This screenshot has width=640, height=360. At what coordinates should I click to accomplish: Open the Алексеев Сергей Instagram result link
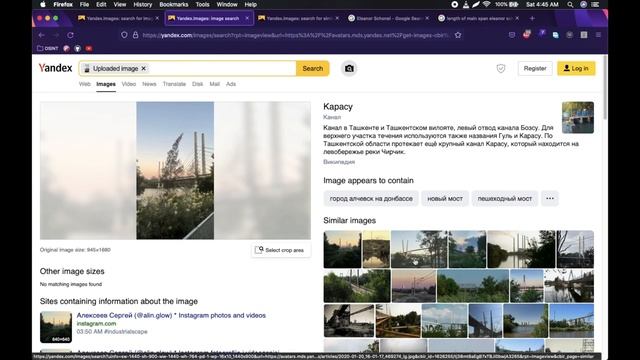click(x=171, y=316)
